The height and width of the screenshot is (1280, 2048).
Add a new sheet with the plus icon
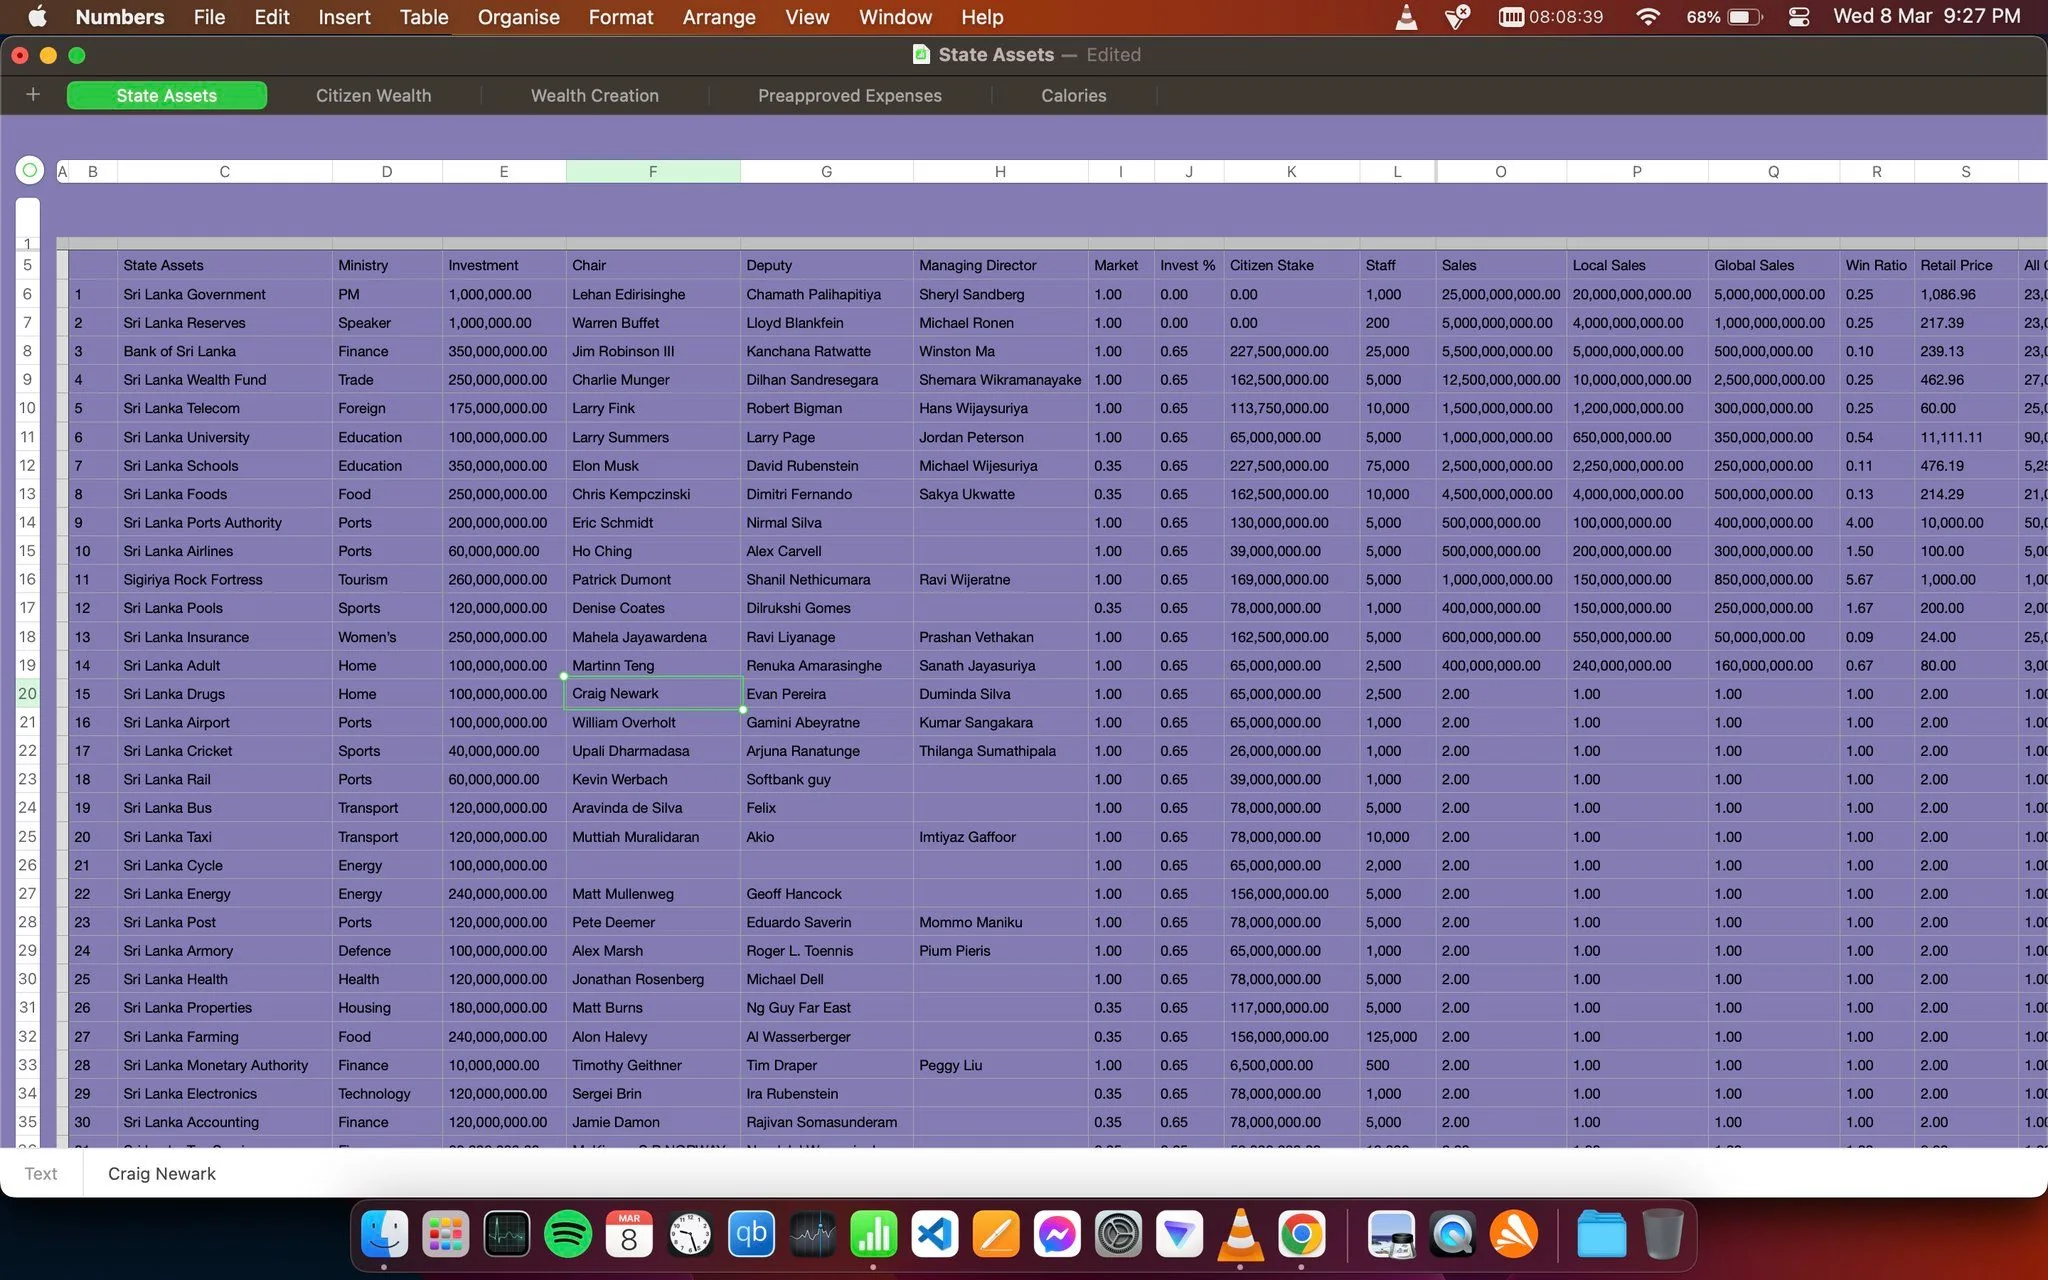33,94
